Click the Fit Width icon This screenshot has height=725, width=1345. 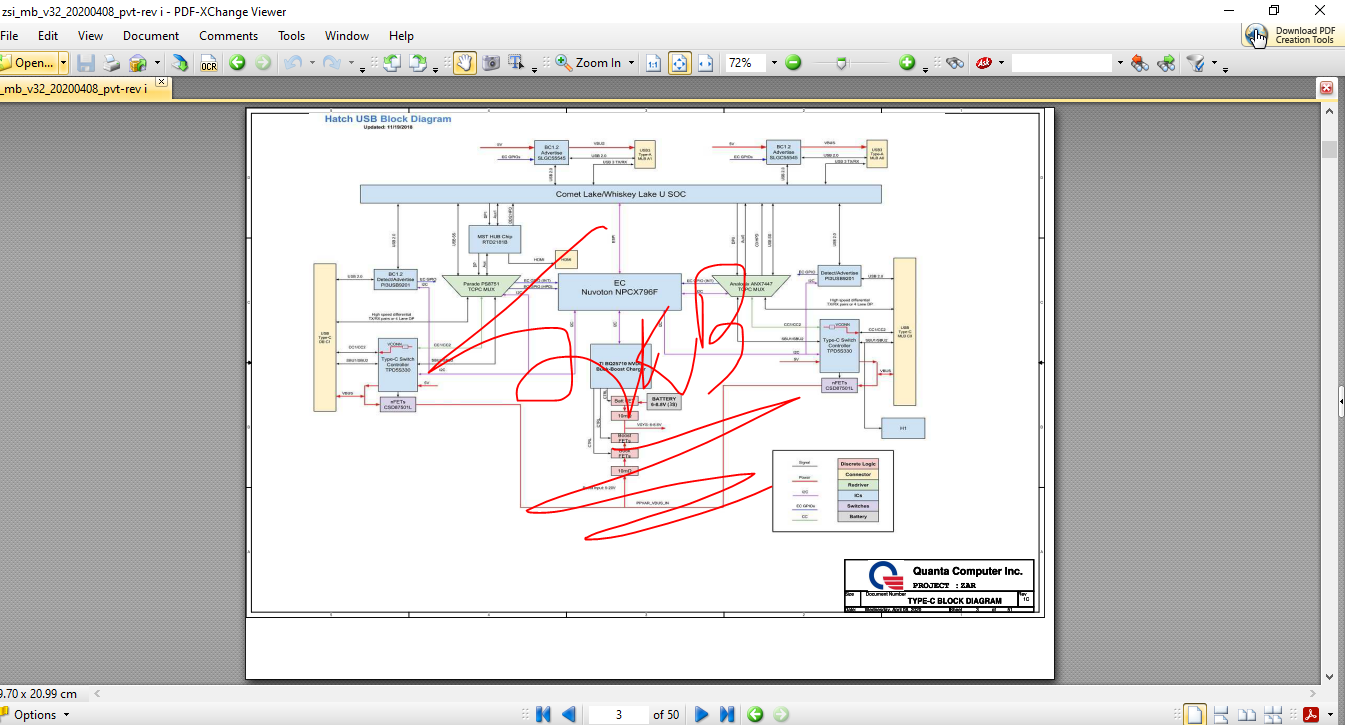click(x=706, y=63)
